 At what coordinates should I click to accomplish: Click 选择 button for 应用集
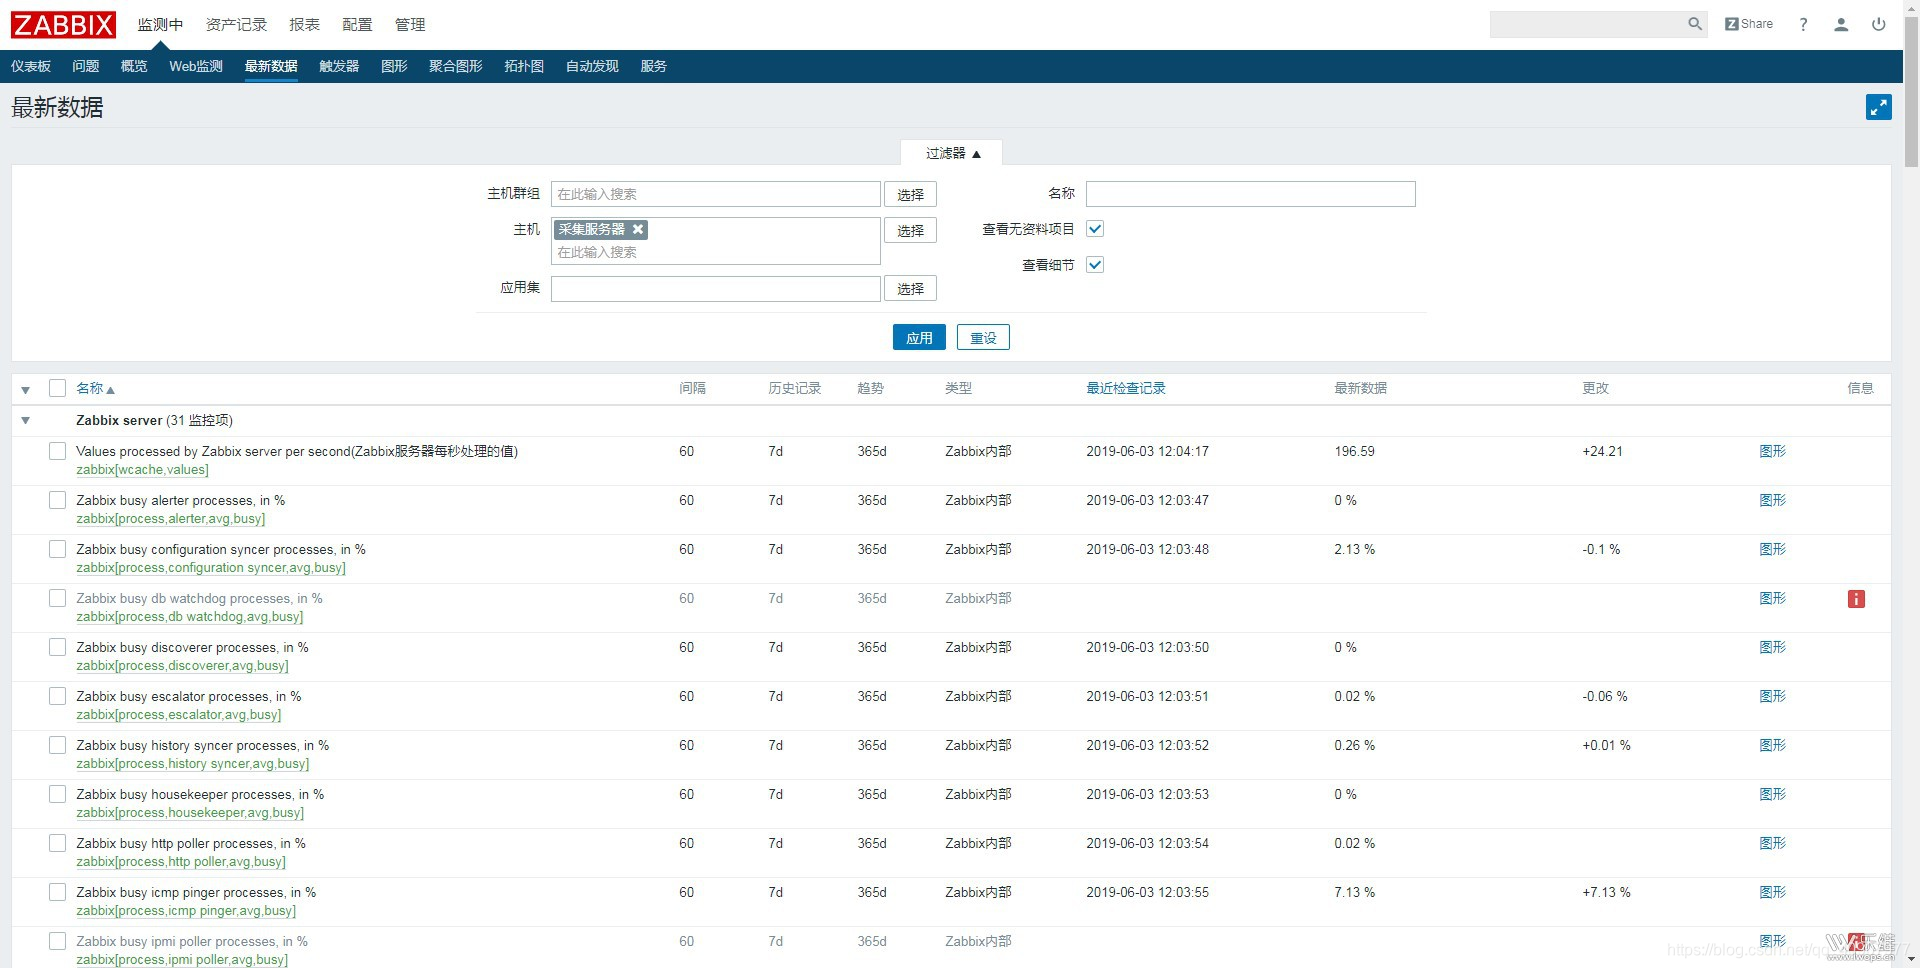click(910, 288)
